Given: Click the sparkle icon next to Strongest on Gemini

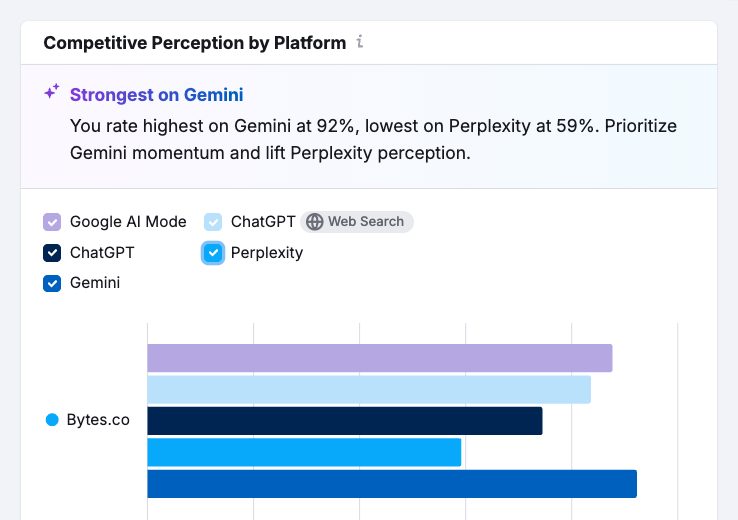Looking at the screenshot, I should click(x=52, y=93).
